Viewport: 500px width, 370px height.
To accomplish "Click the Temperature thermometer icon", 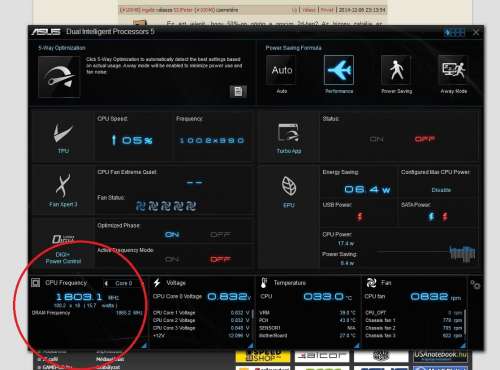I will tap(264, 283).
